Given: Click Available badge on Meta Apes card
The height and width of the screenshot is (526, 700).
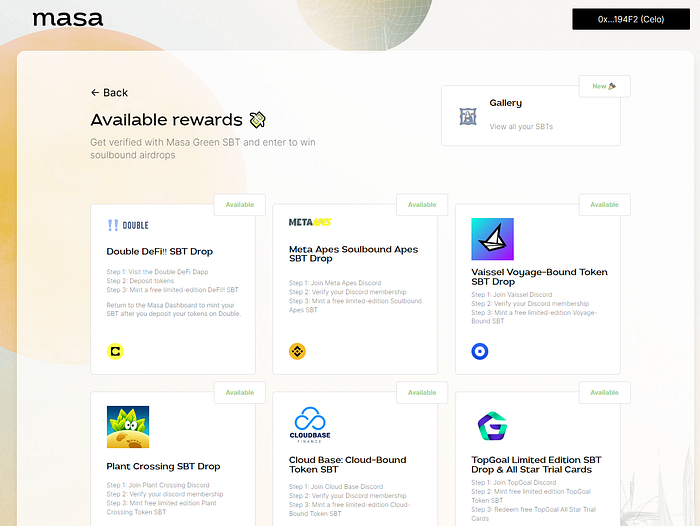Looking at the screenshot, I should [422, 205].
